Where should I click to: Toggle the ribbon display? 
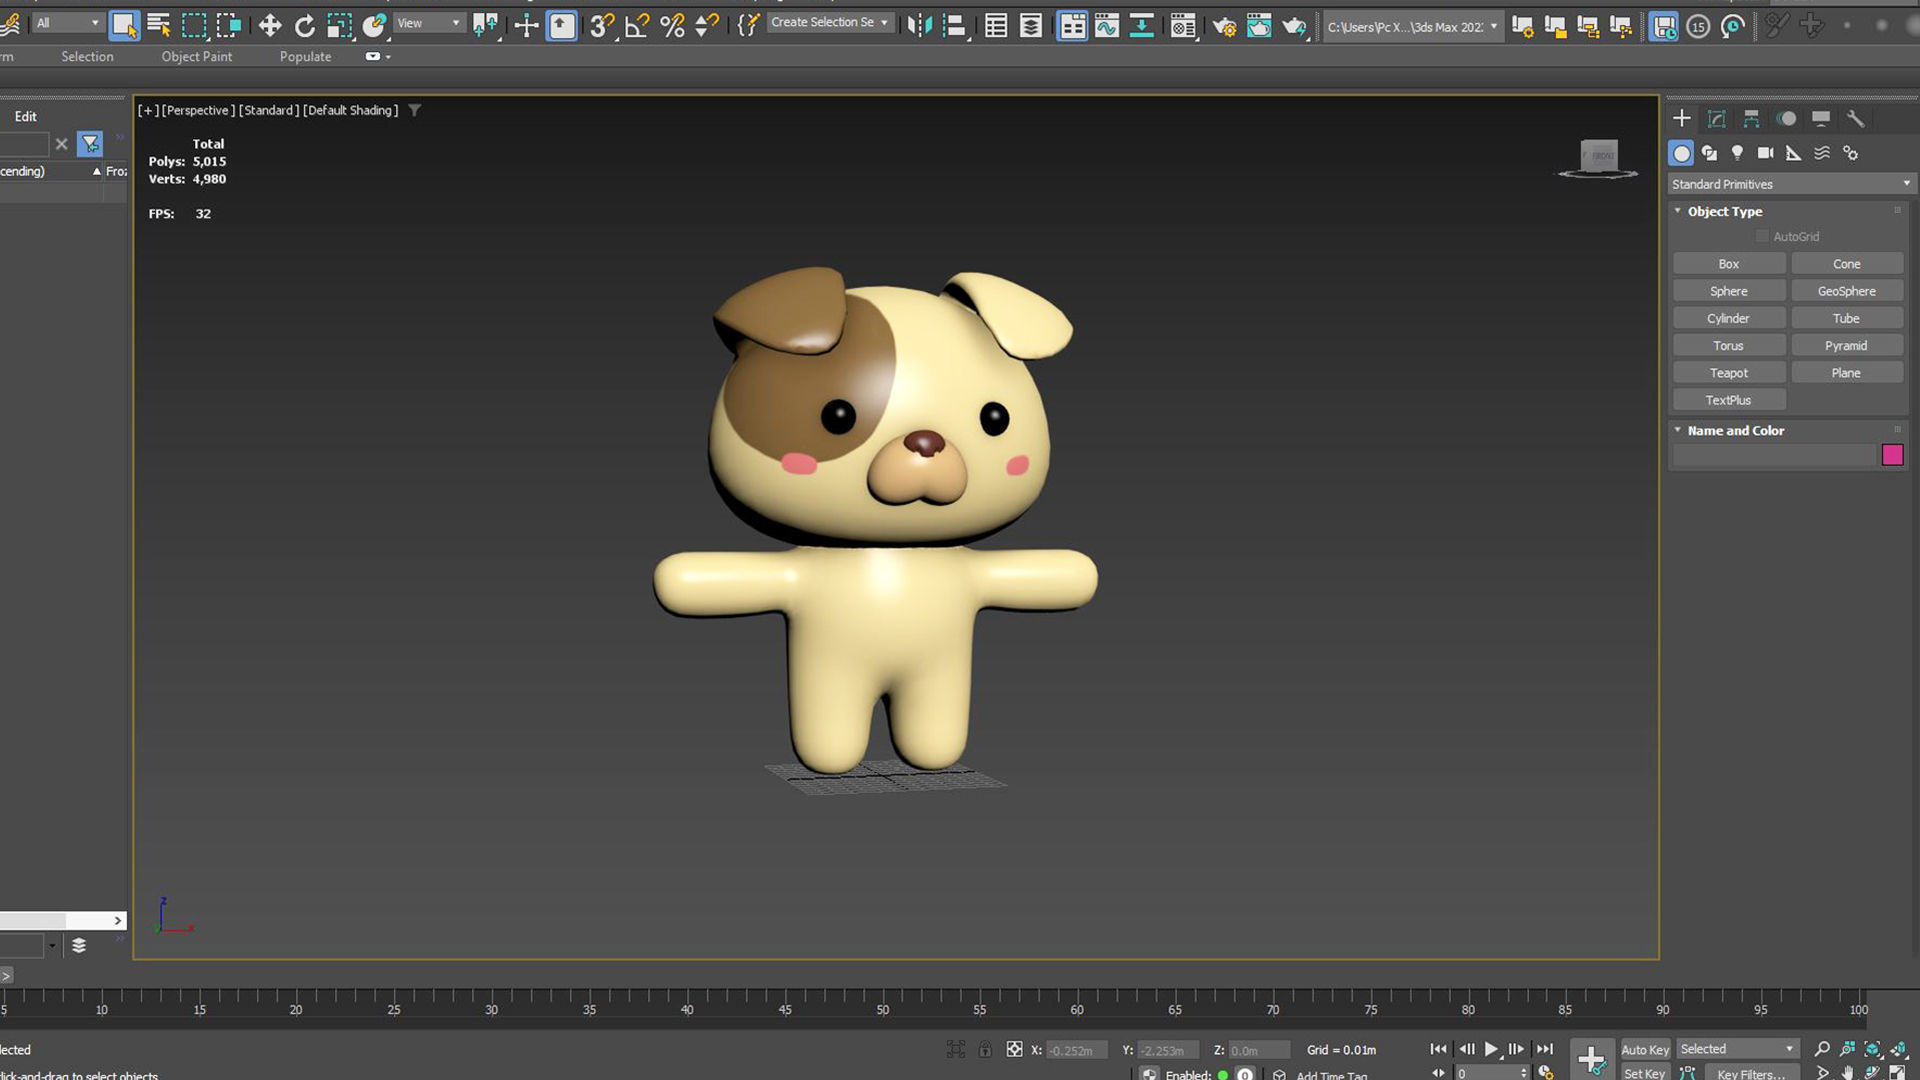1072,25
